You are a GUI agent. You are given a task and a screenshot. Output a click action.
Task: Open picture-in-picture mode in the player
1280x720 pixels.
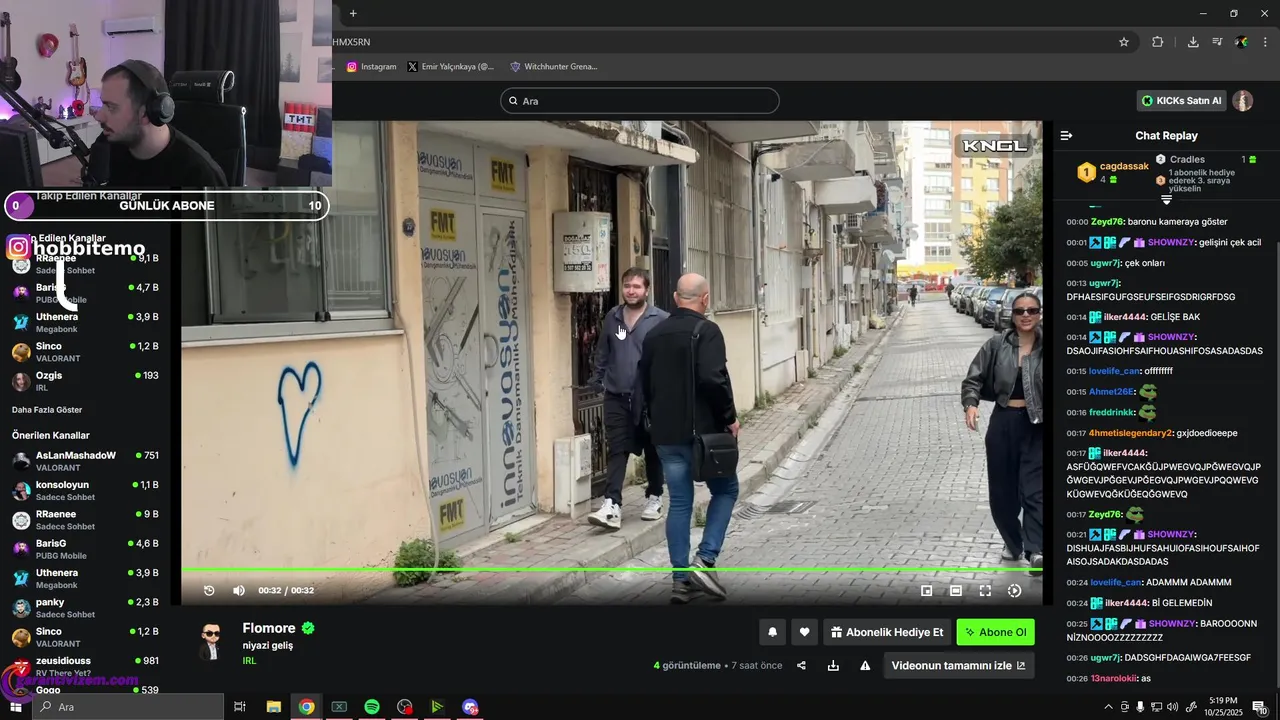926,591
